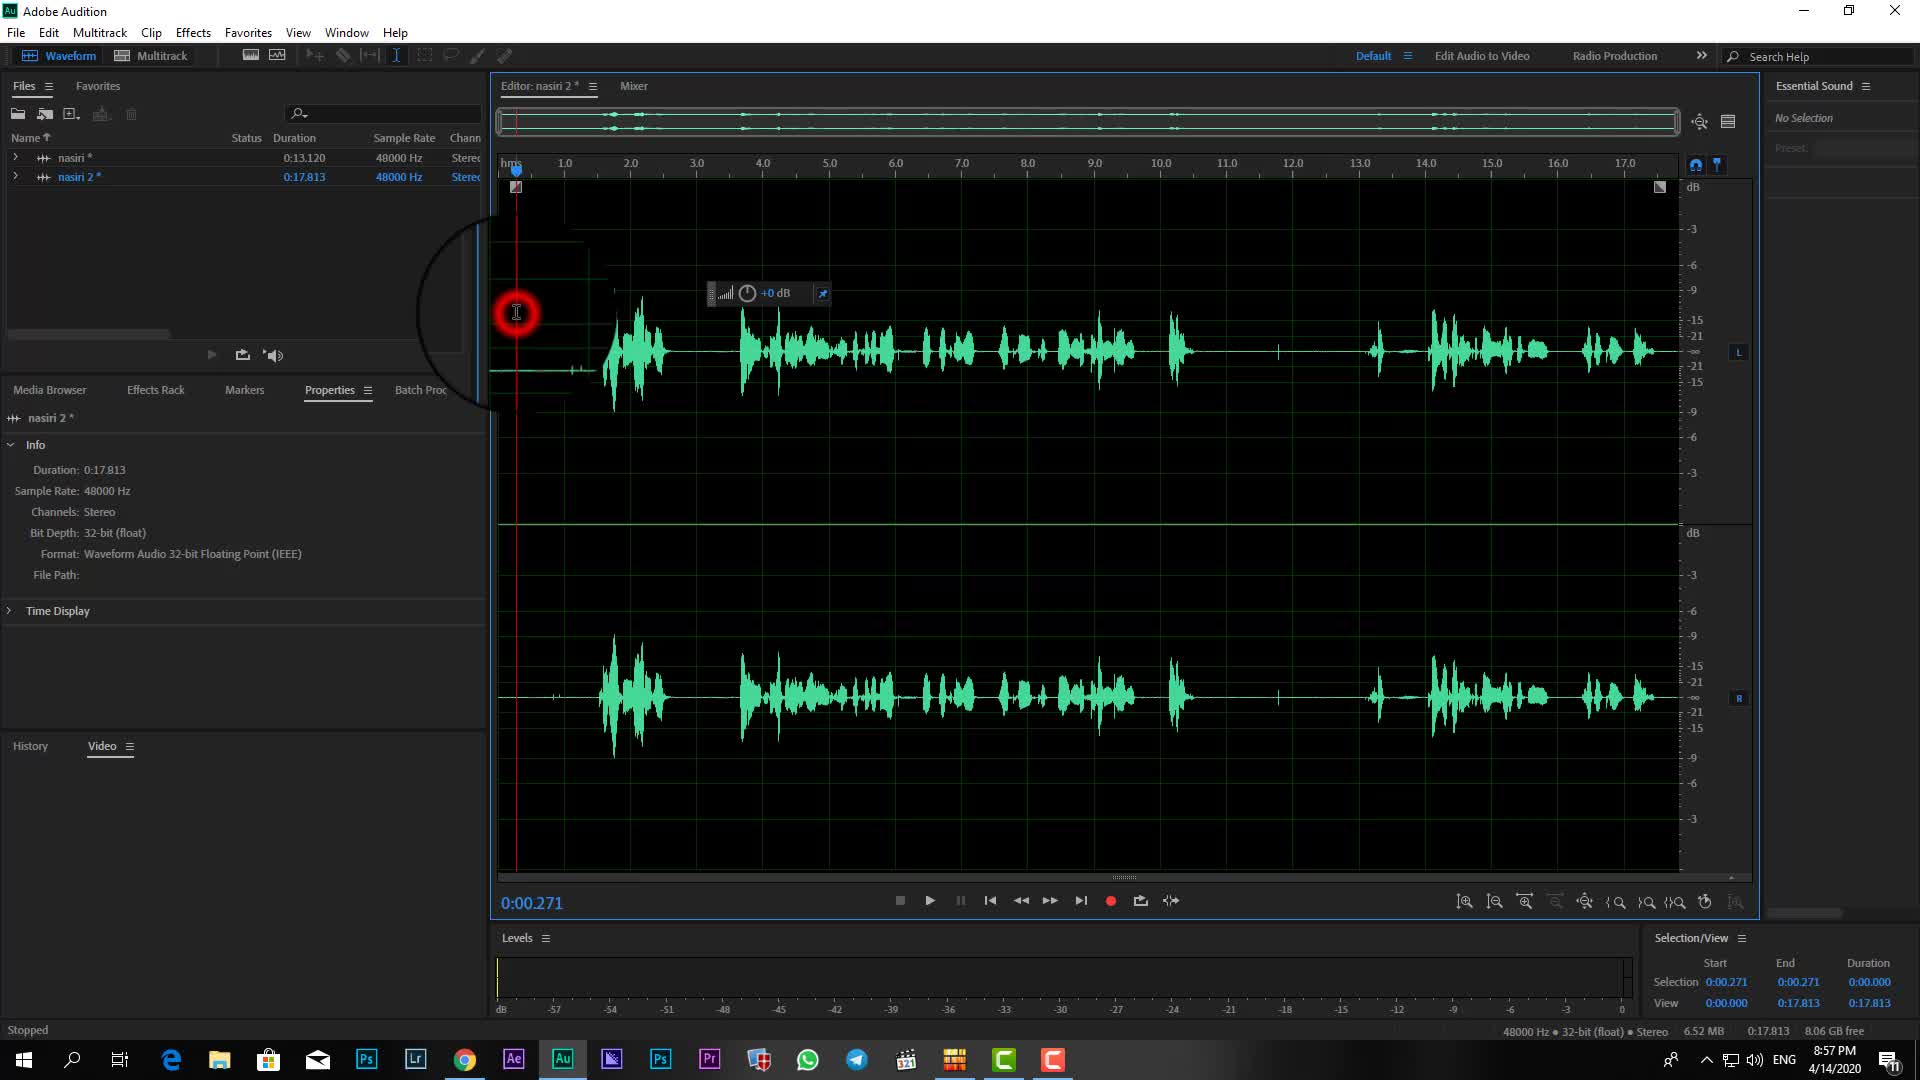The image size is (1920, 1080).
Task: Click the Open File folder icon
Action: click(x=18, y=114)
